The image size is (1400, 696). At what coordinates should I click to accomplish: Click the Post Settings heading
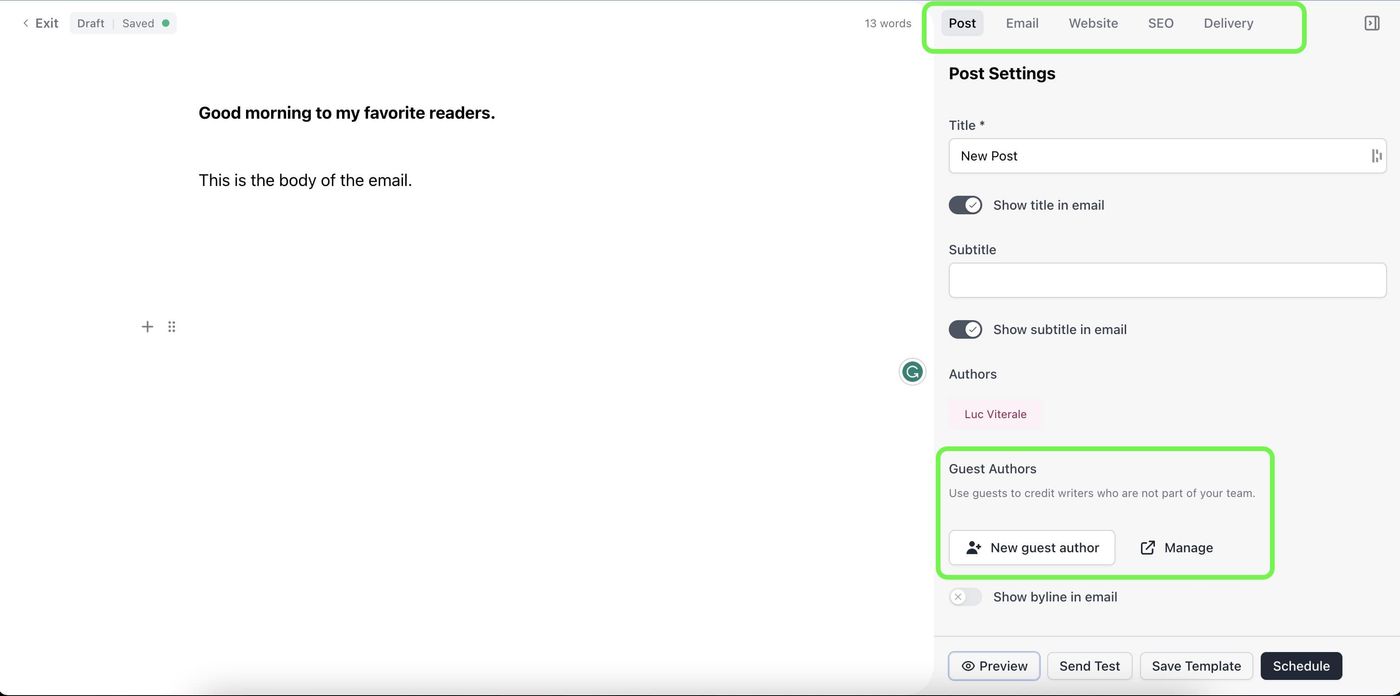tap(1002, 73)
